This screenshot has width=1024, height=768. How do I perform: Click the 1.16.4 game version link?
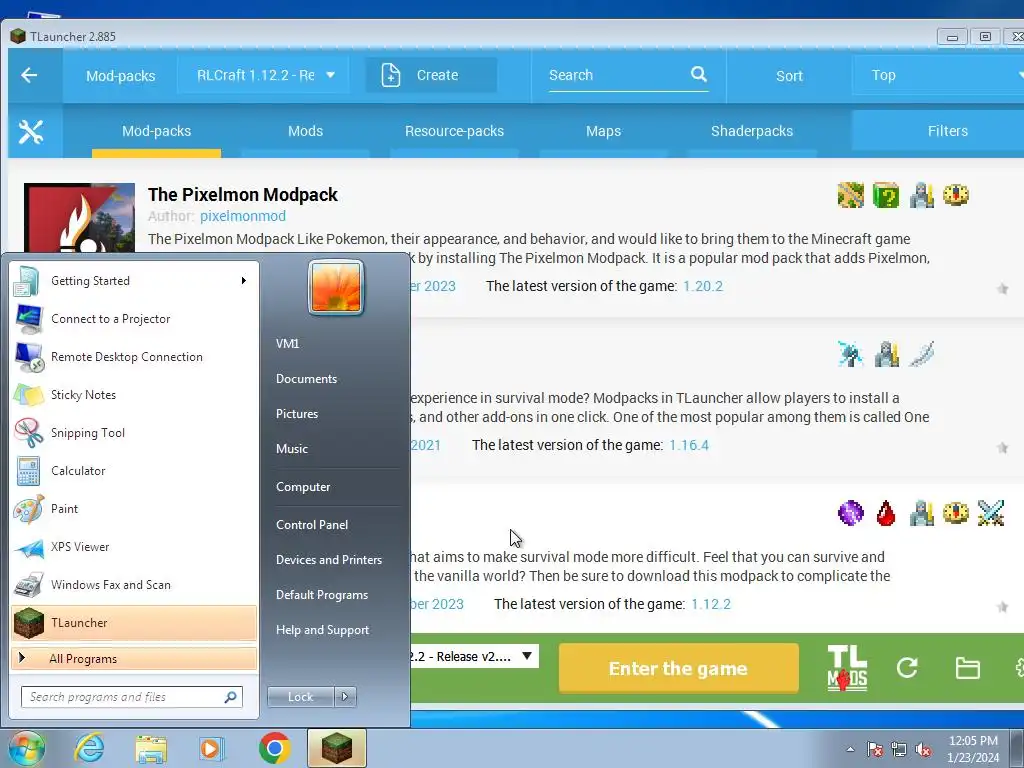pyautogui.click(x=689, y=445)
